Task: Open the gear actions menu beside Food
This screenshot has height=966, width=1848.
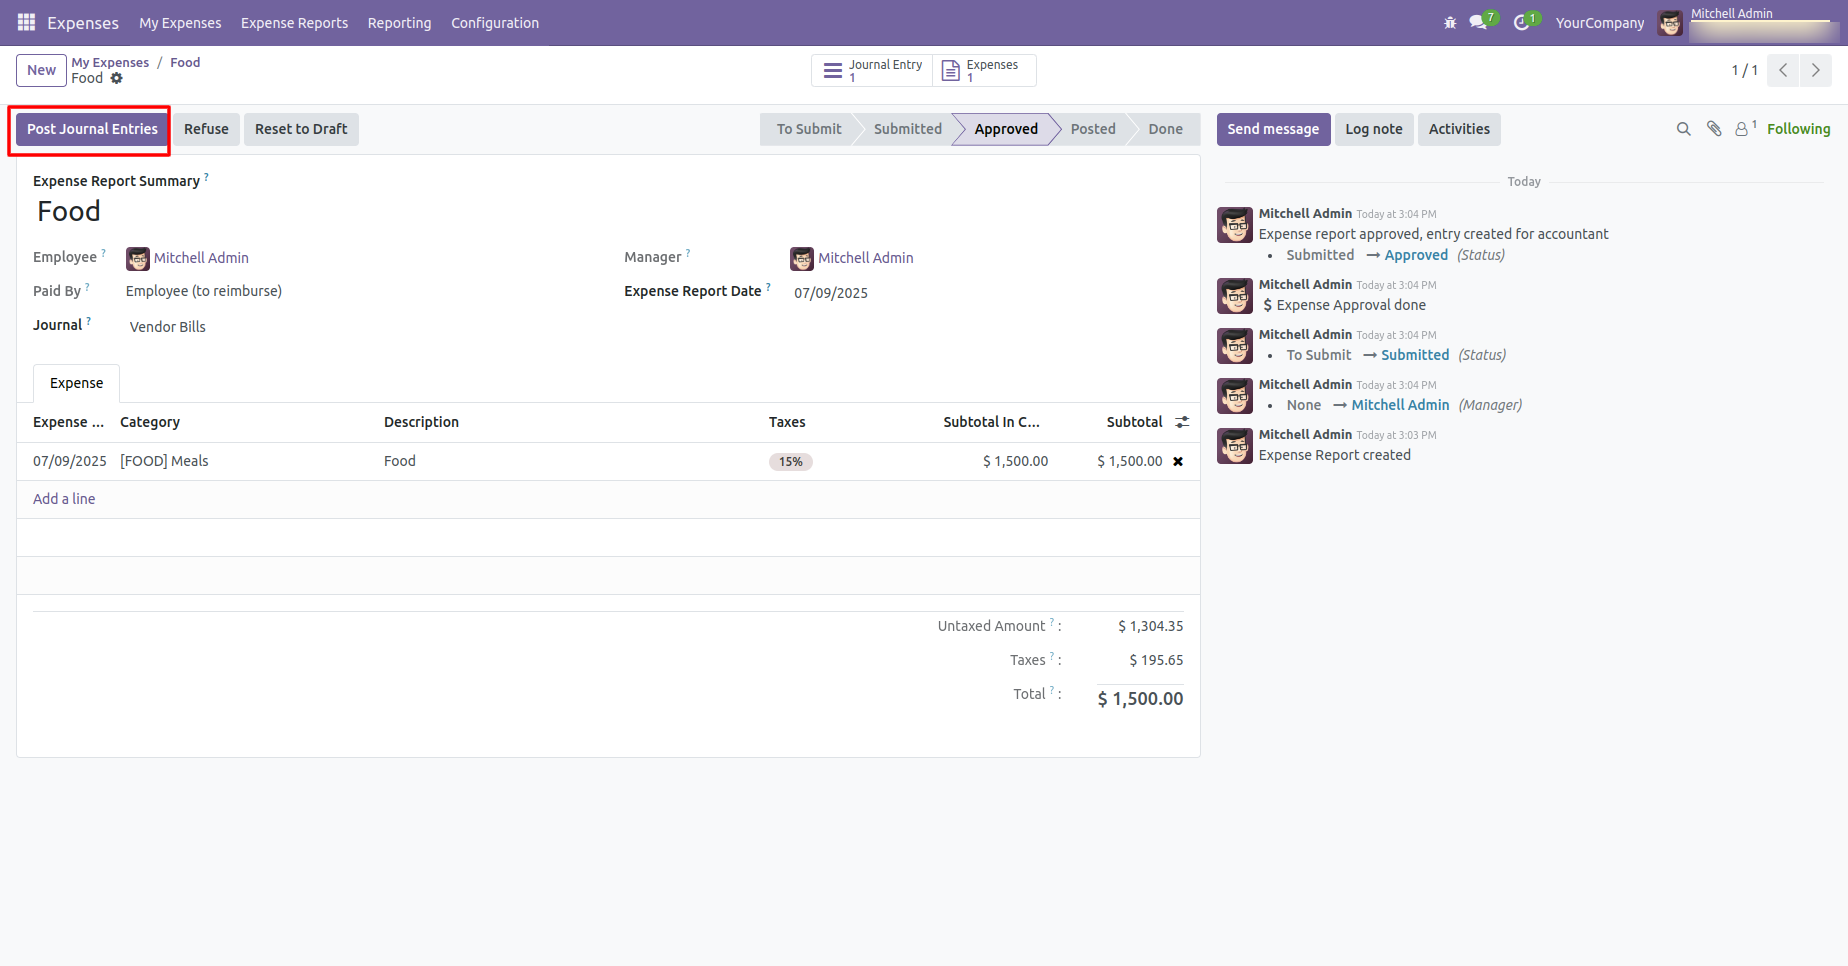Action: (x=117, y=78)
